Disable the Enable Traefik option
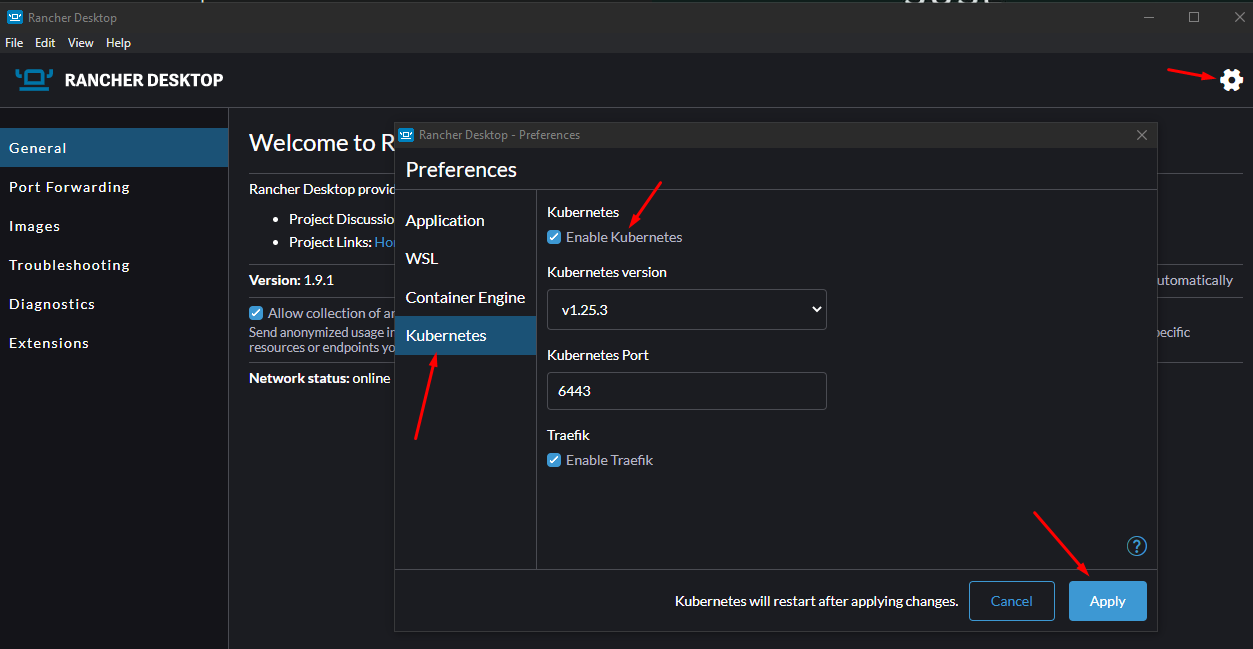The width and height of the screenshot is (1253, 649). (554, 460)
